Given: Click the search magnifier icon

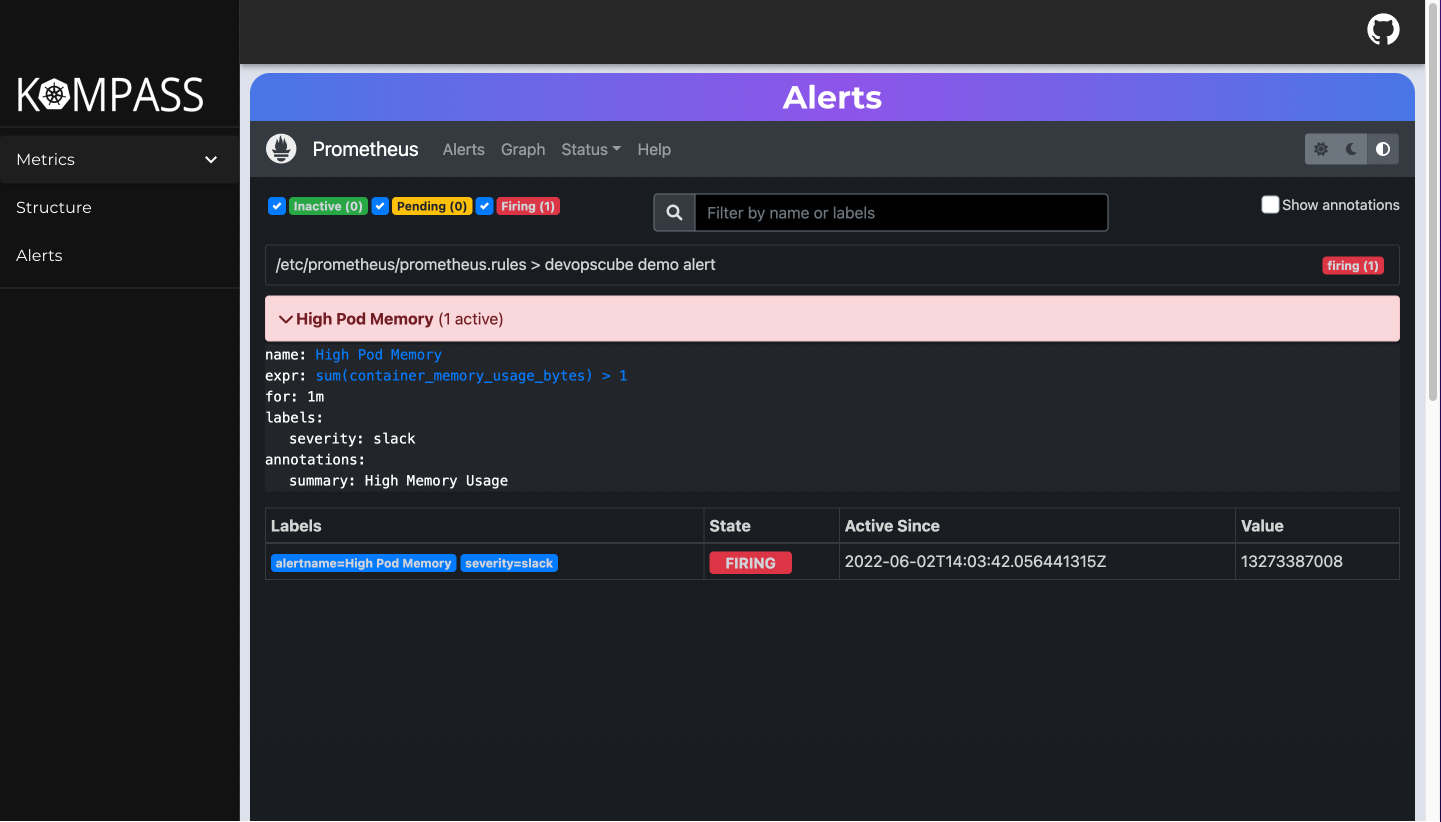Looking at the screenshot, I should click(675, 213).
